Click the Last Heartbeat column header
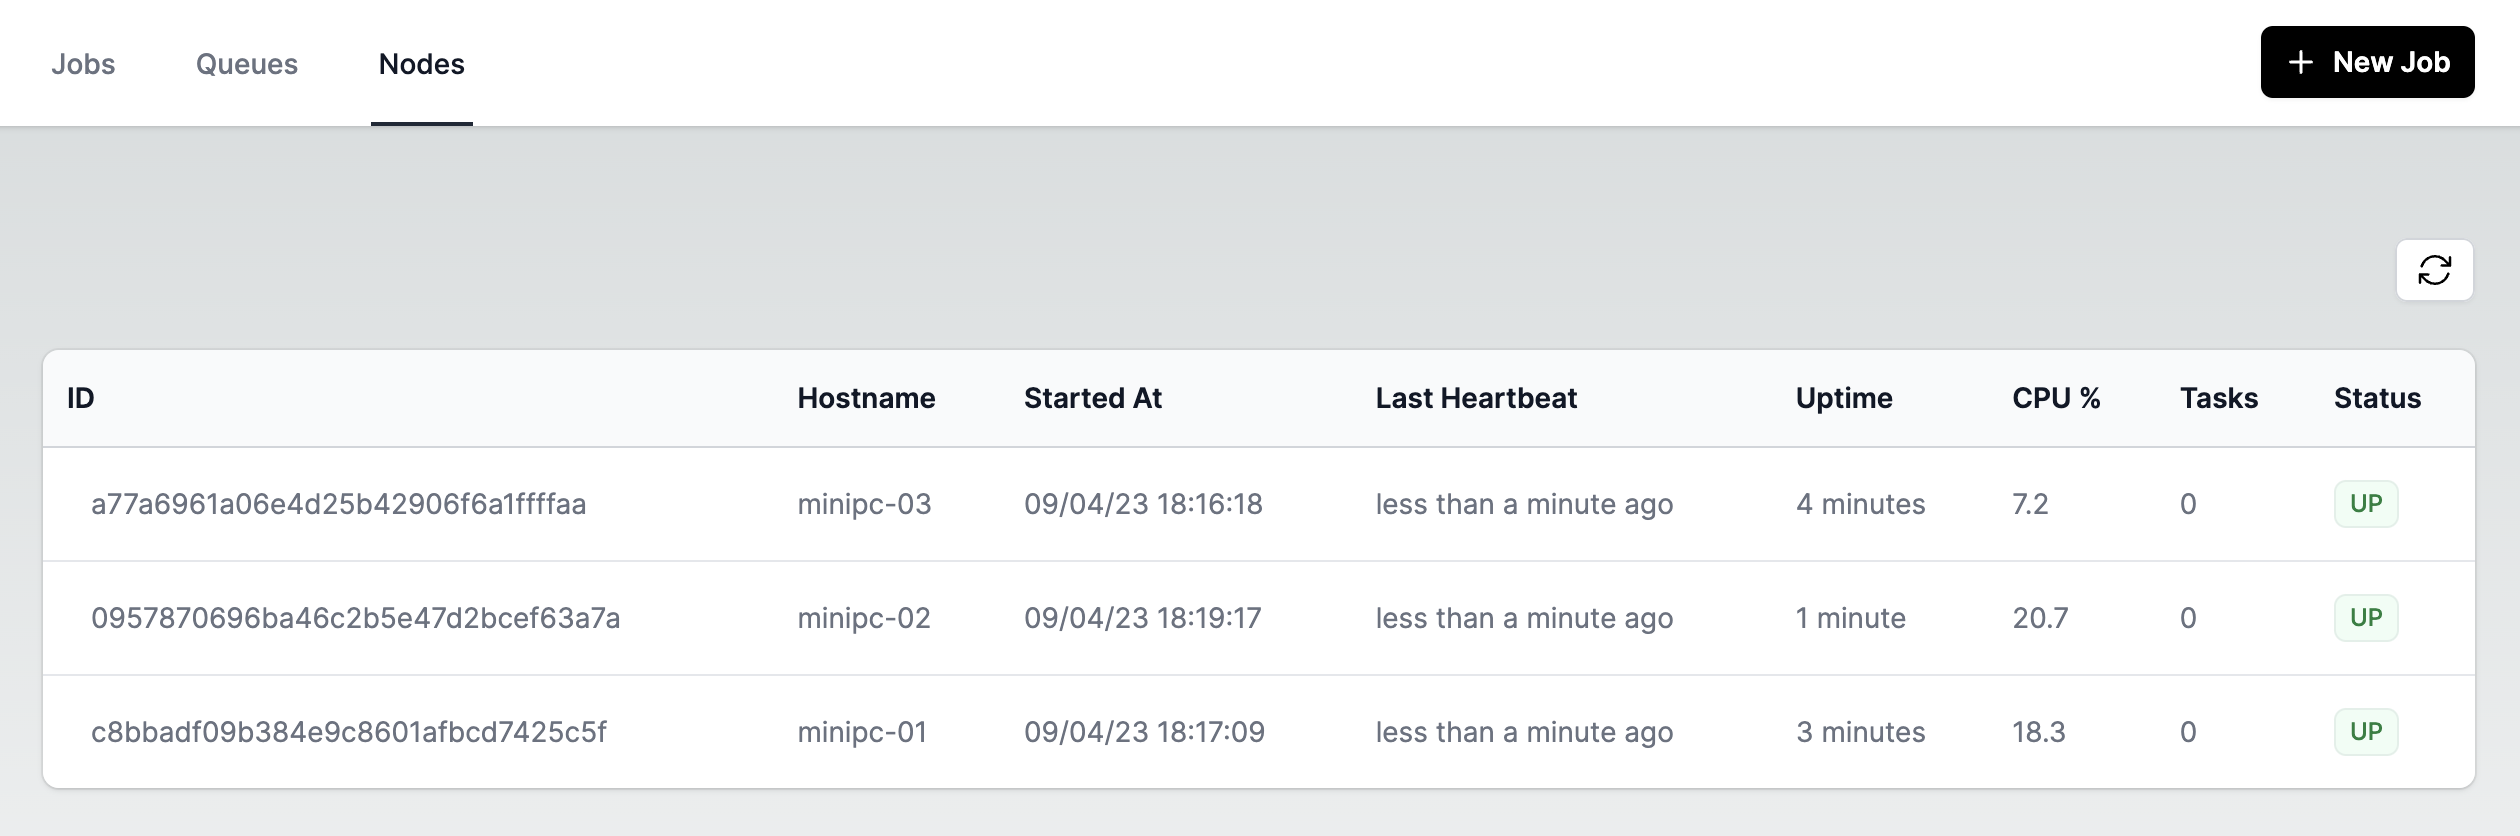The width and height of the screenshot is (2520, 836). (x=1476, y=398)
